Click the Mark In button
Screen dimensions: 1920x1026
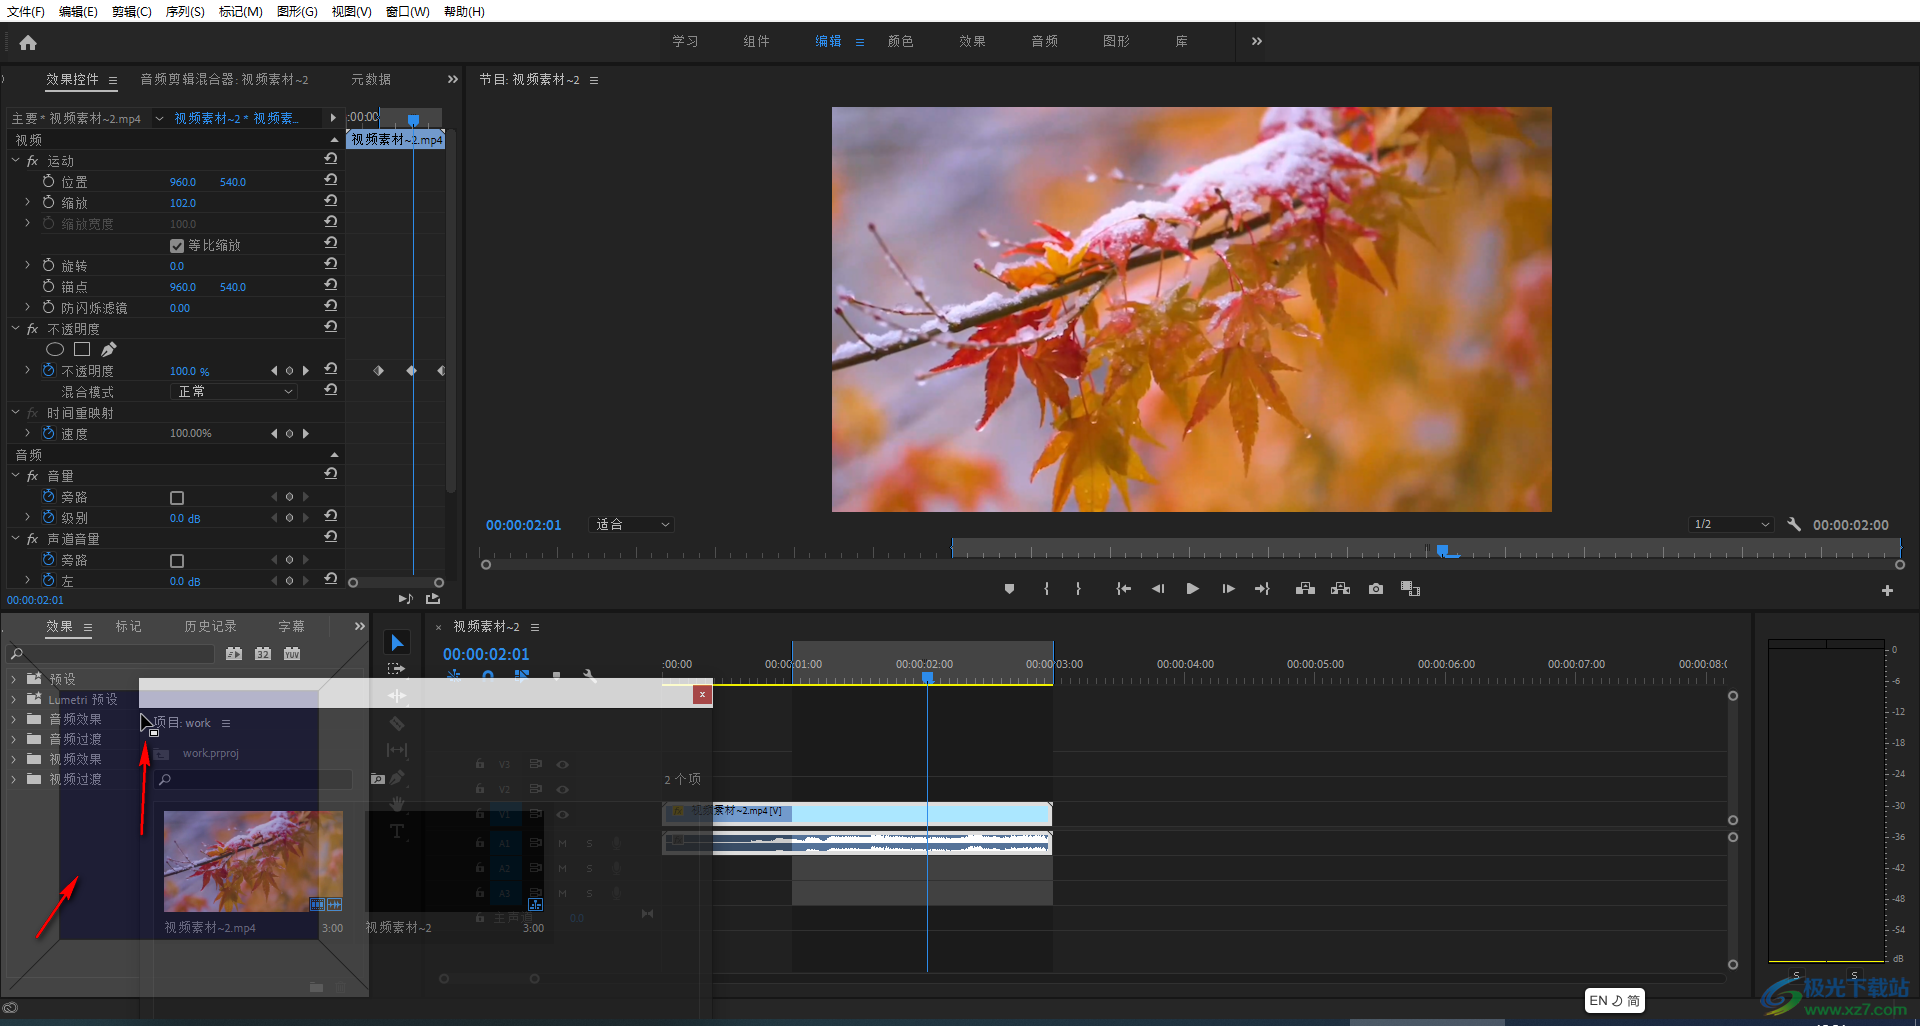(1046, 589)
